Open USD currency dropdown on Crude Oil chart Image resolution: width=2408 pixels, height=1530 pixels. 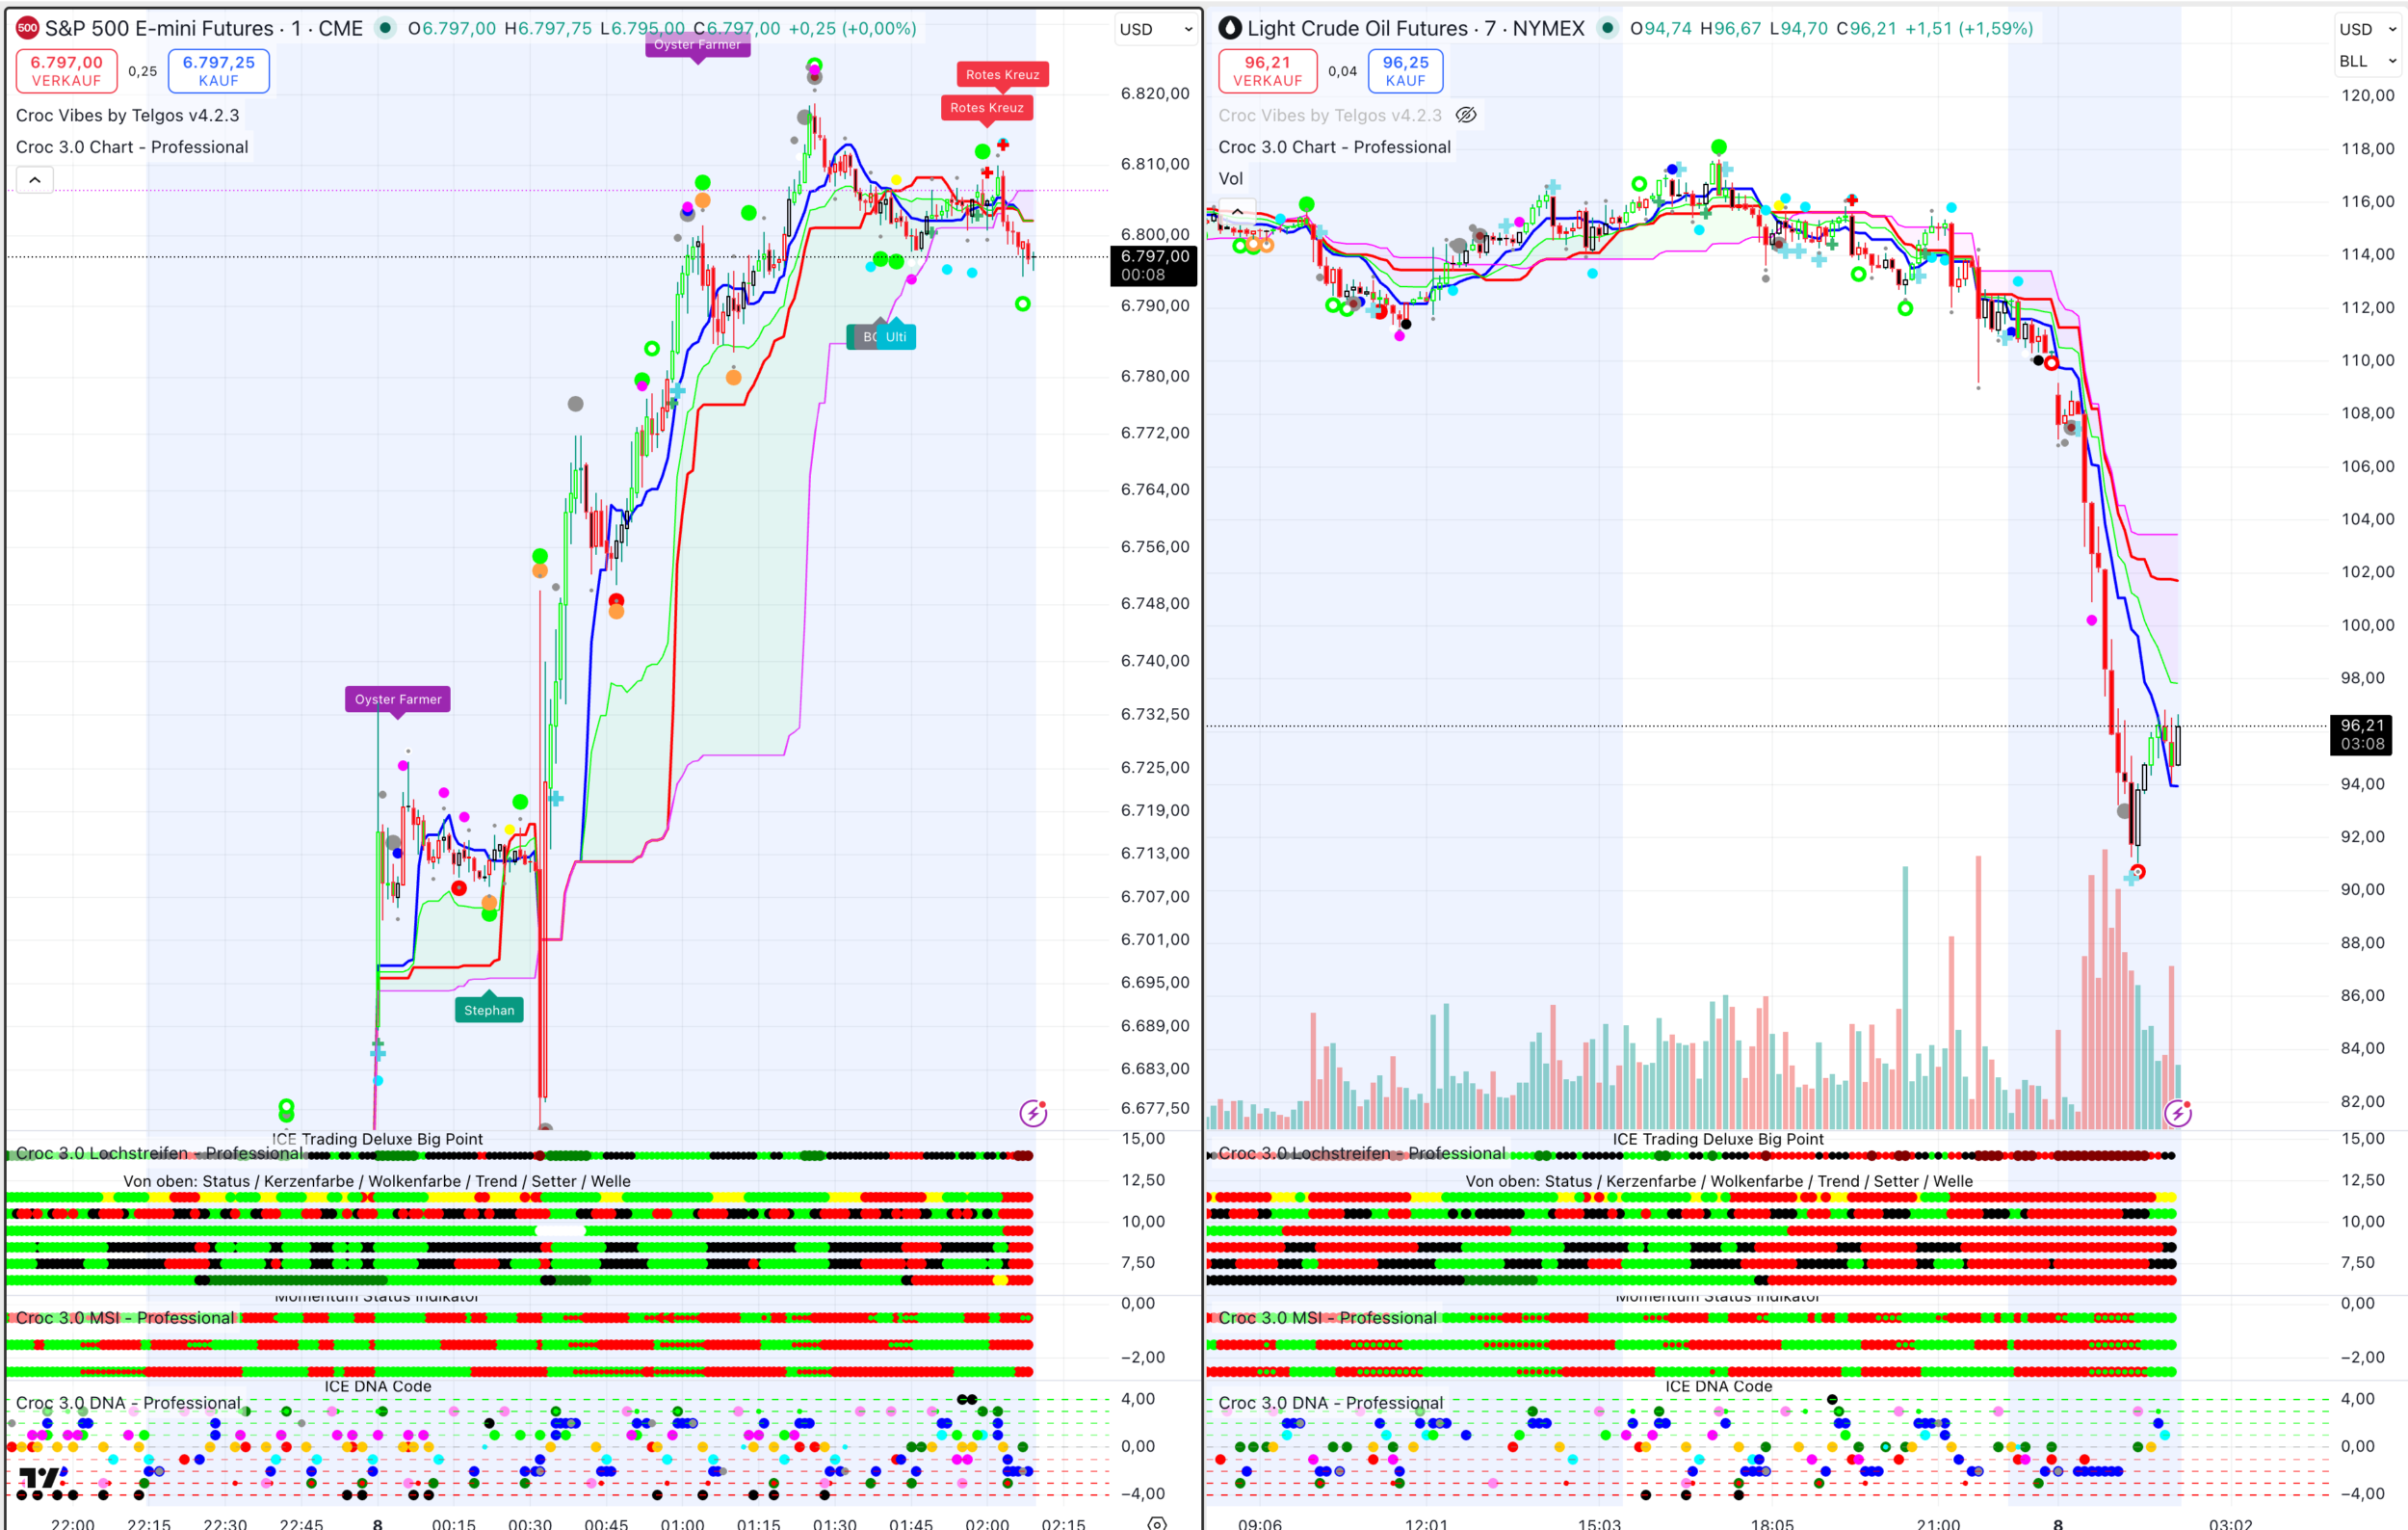point(2366,29)
